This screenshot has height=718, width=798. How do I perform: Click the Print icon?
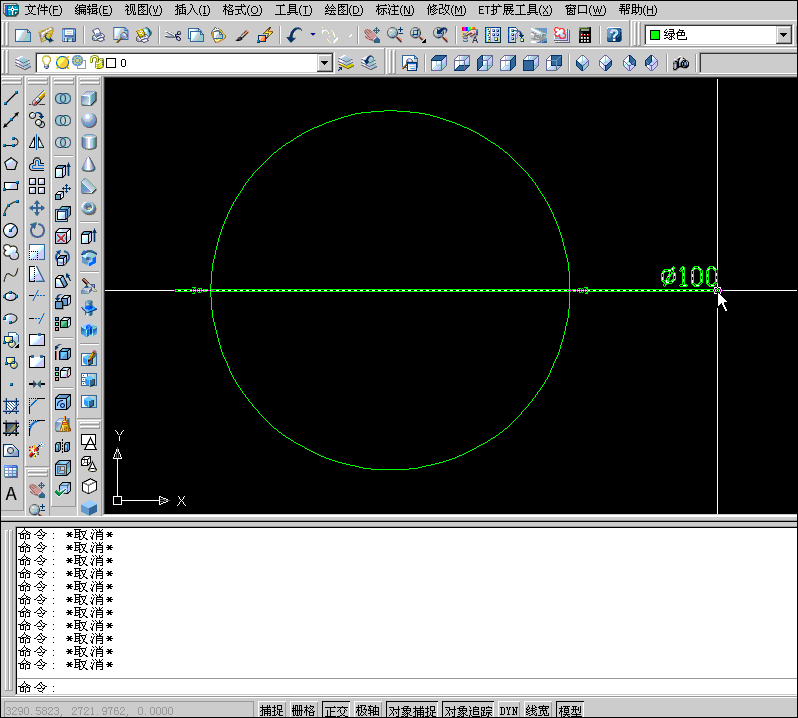98,35
